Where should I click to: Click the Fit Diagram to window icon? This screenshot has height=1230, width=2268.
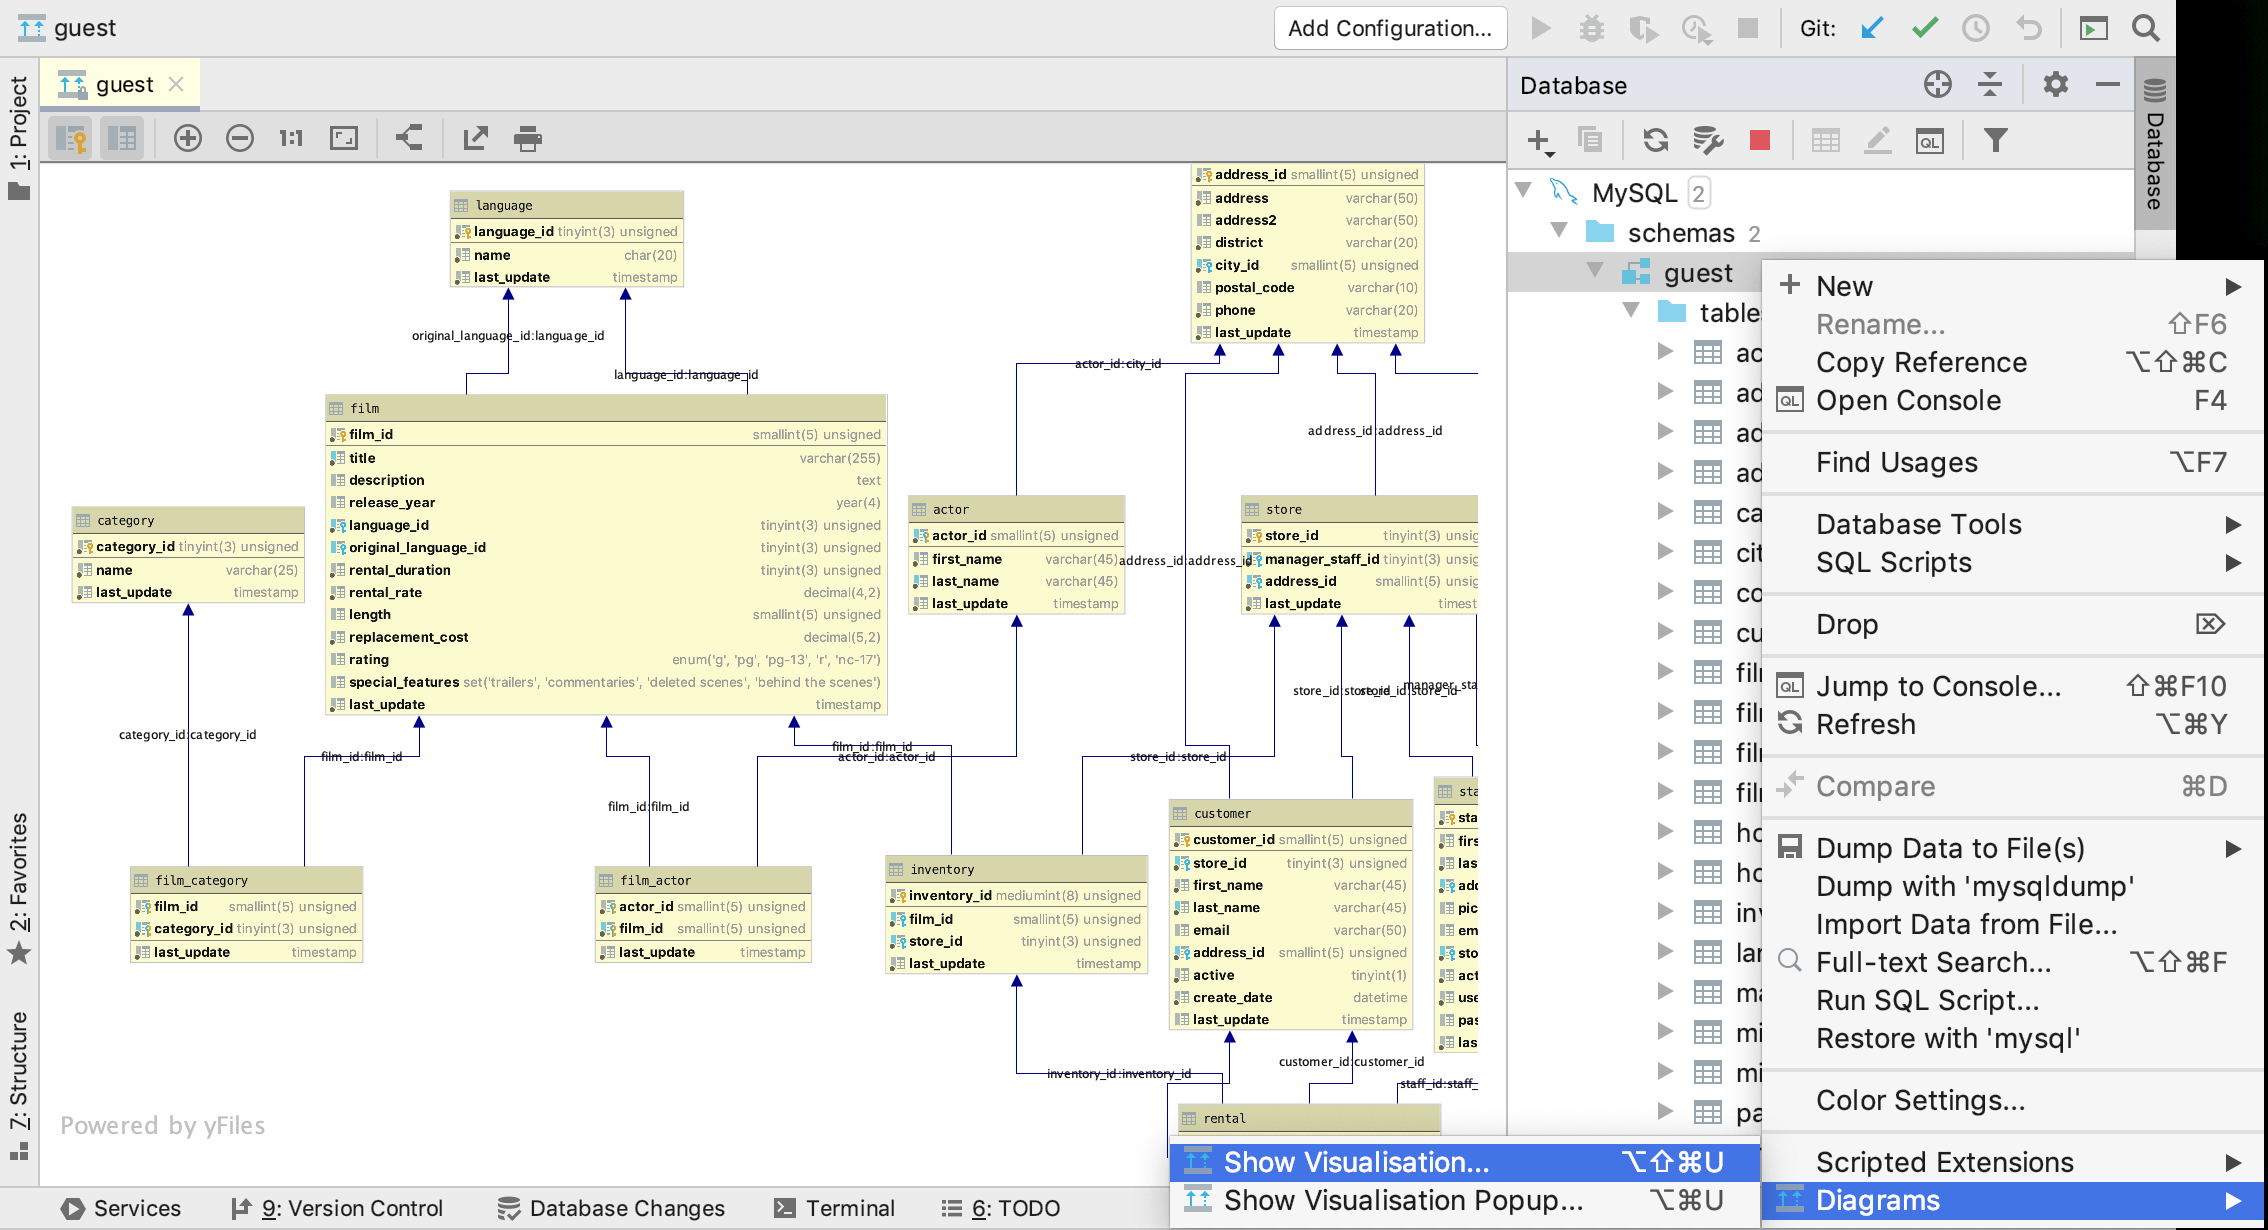point(344,138)
